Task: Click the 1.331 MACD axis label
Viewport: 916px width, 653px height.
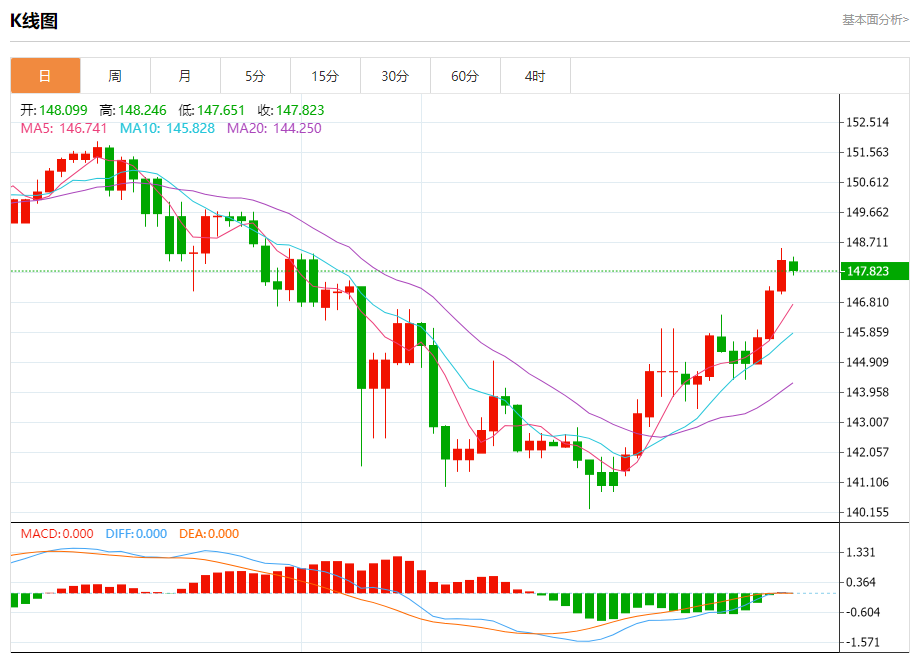Action: point(861,552)
